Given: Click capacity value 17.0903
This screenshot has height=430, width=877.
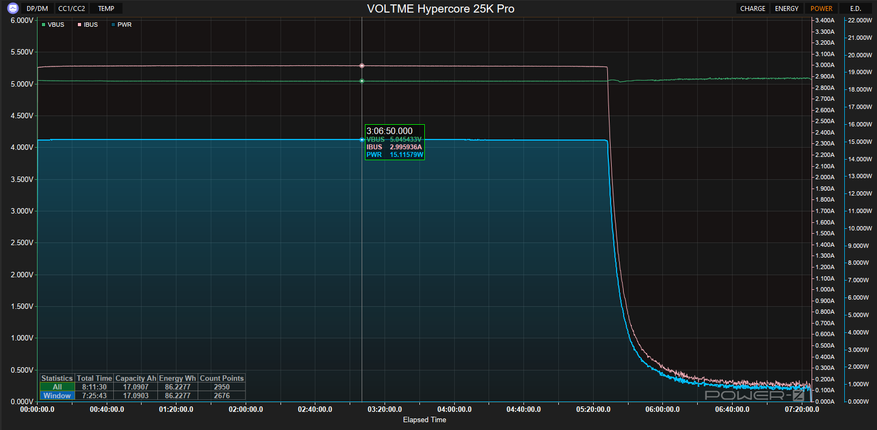Looking at the screenshot, I should coord(136,395).
